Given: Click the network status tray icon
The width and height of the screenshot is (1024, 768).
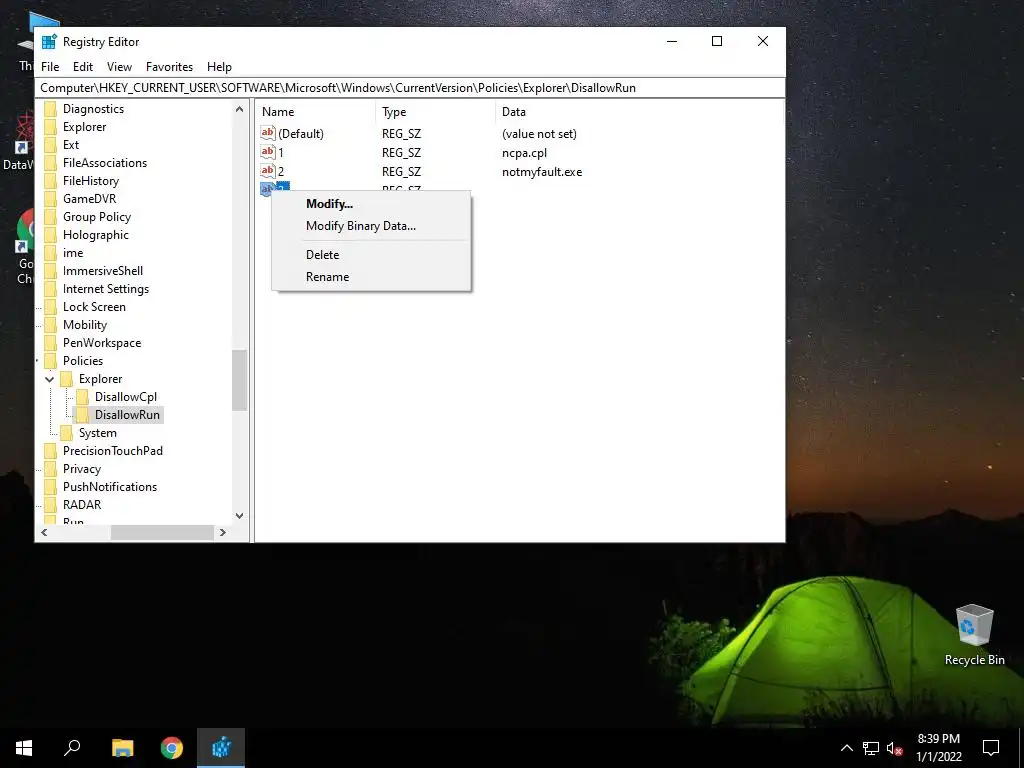Looking at the screenshot, I should pyautogui.click(x=871, y=748).
